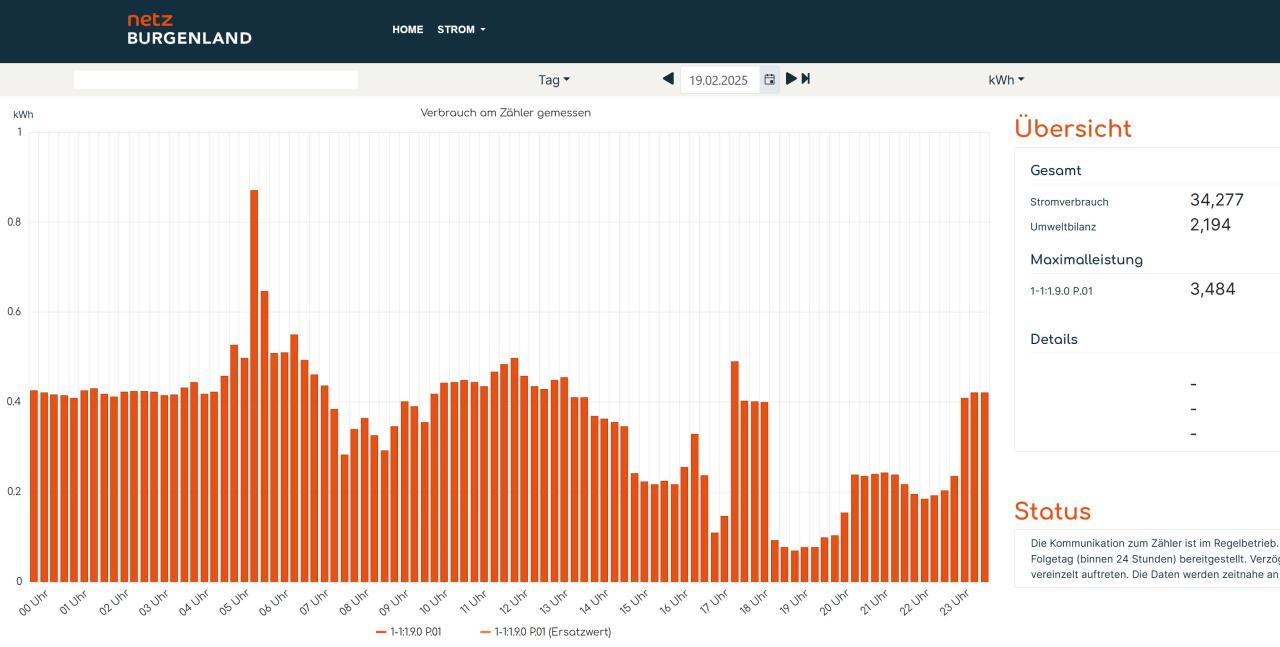
Task: Click the 3,484 Maximalleistung value
Action: click(x=1212, y=290)
